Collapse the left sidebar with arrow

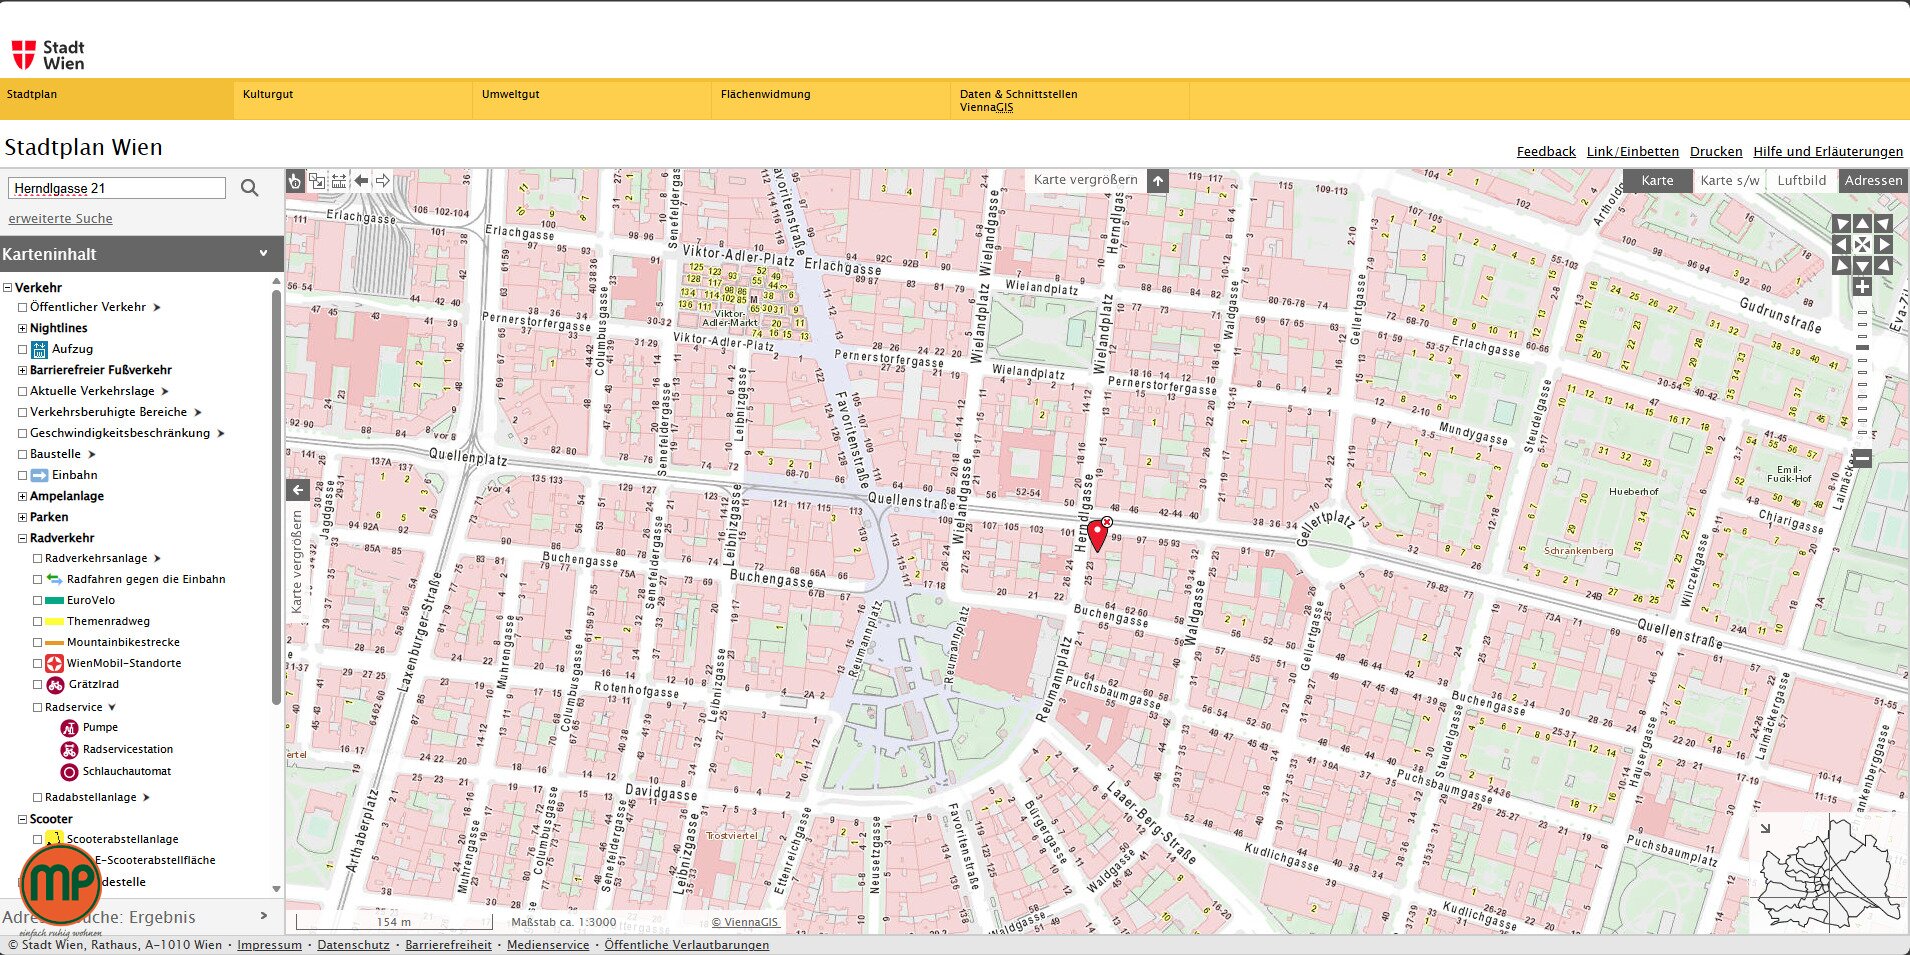point(298,490)
